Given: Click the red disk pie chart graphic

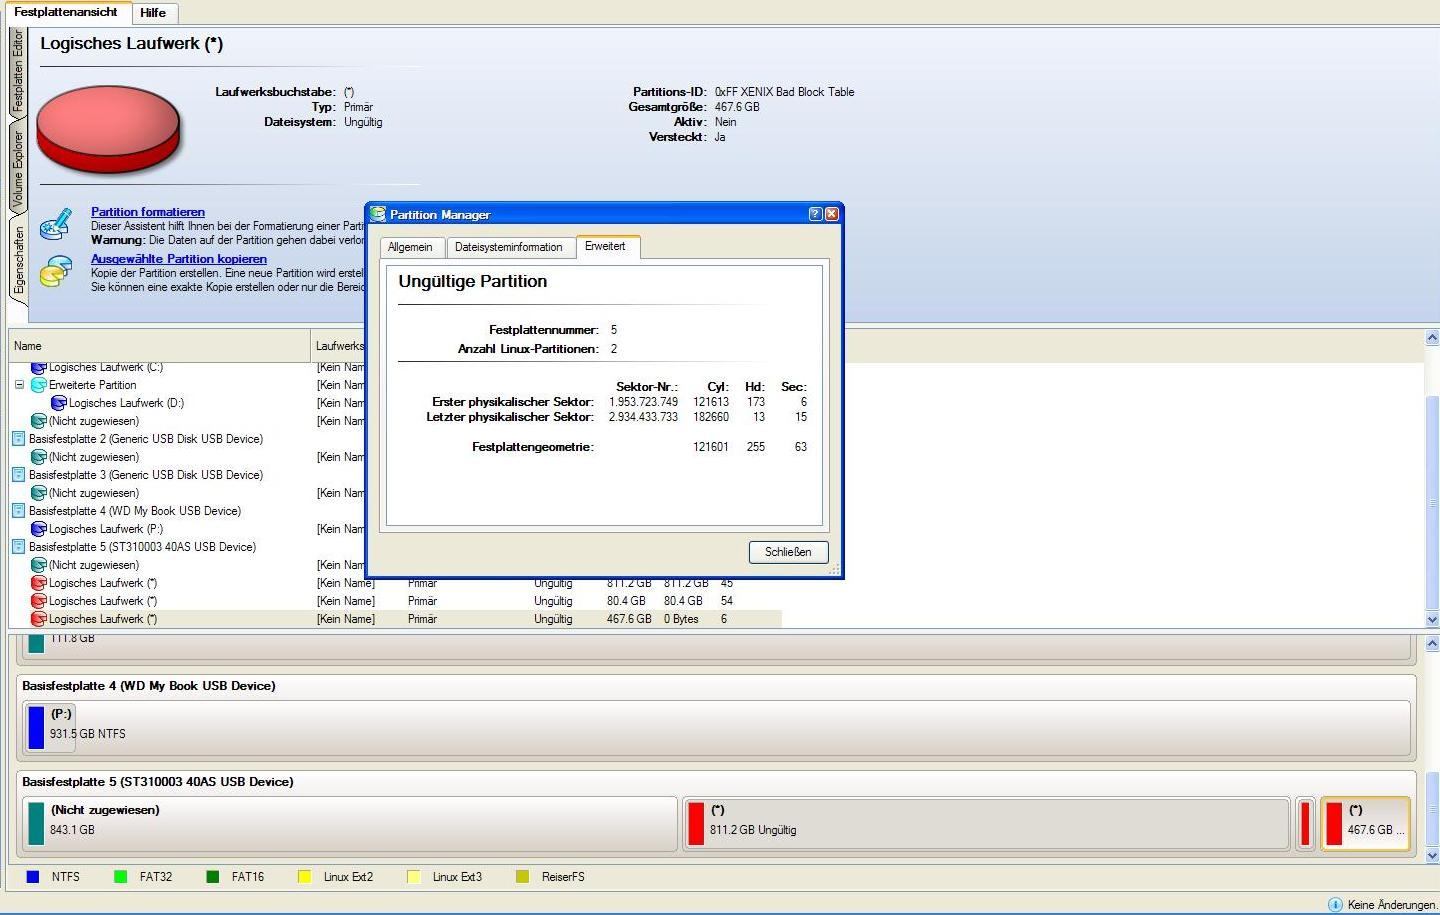Looking at the screenshot, I should click(108, 129).
